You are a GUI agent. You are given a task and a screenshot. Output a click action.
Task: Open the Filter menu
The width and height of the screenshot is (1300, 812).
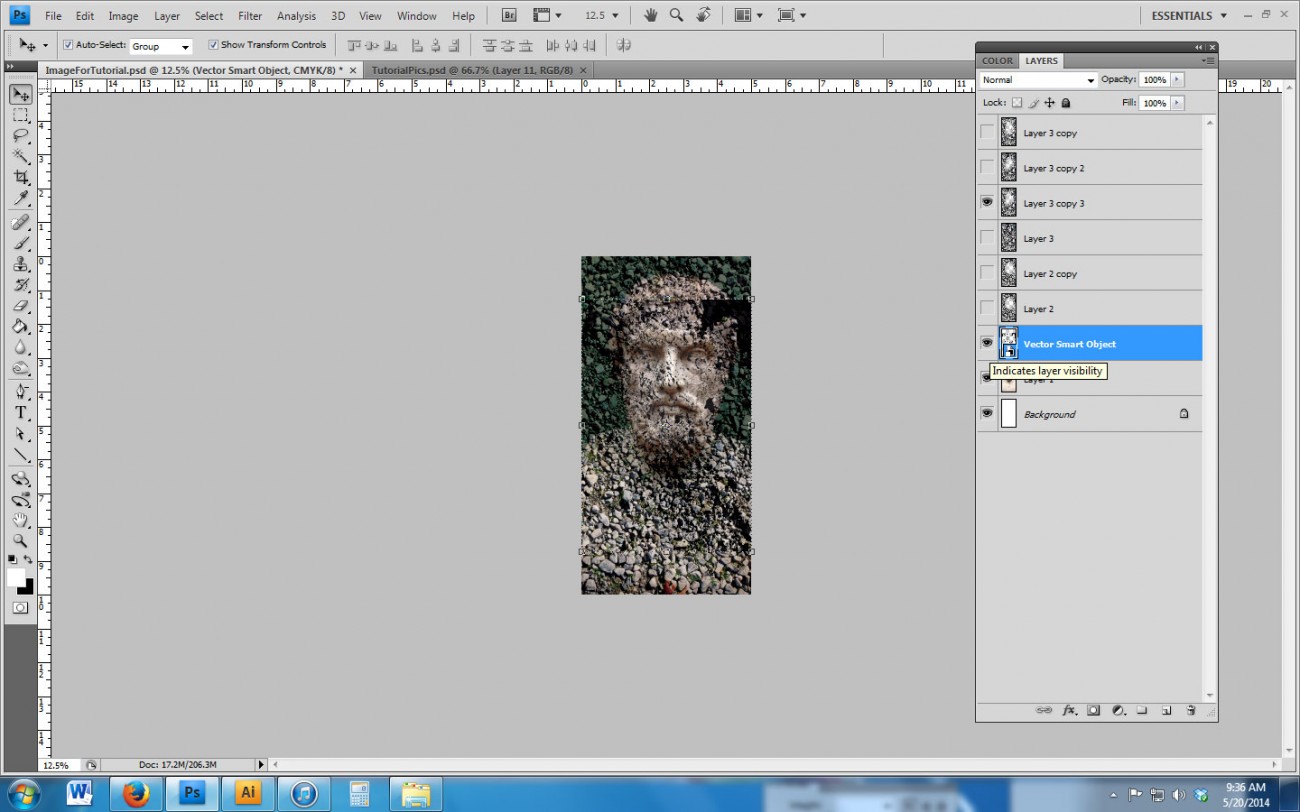tap(249, 15)
